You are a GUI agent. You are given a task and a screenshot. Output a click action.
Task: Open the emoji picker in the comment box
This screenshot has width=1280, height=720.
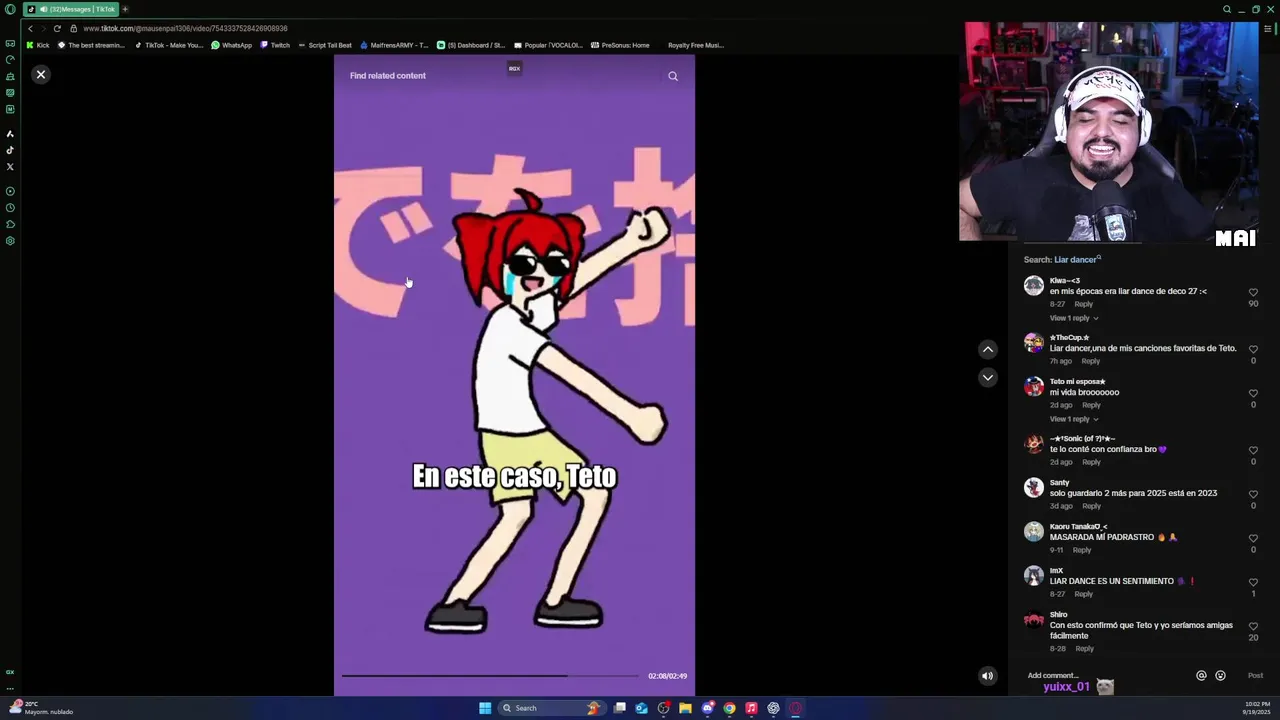point(1220,676)
